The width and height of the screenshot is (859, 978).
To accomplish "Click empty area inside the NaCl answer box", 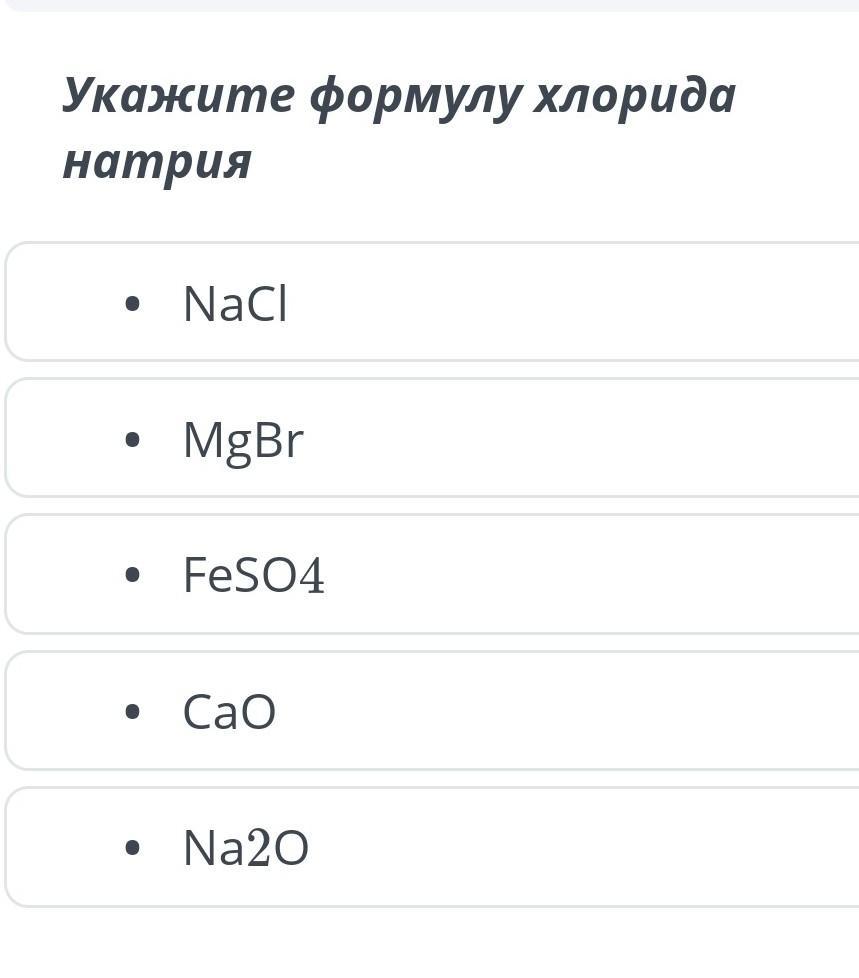I will coord(561,301).
